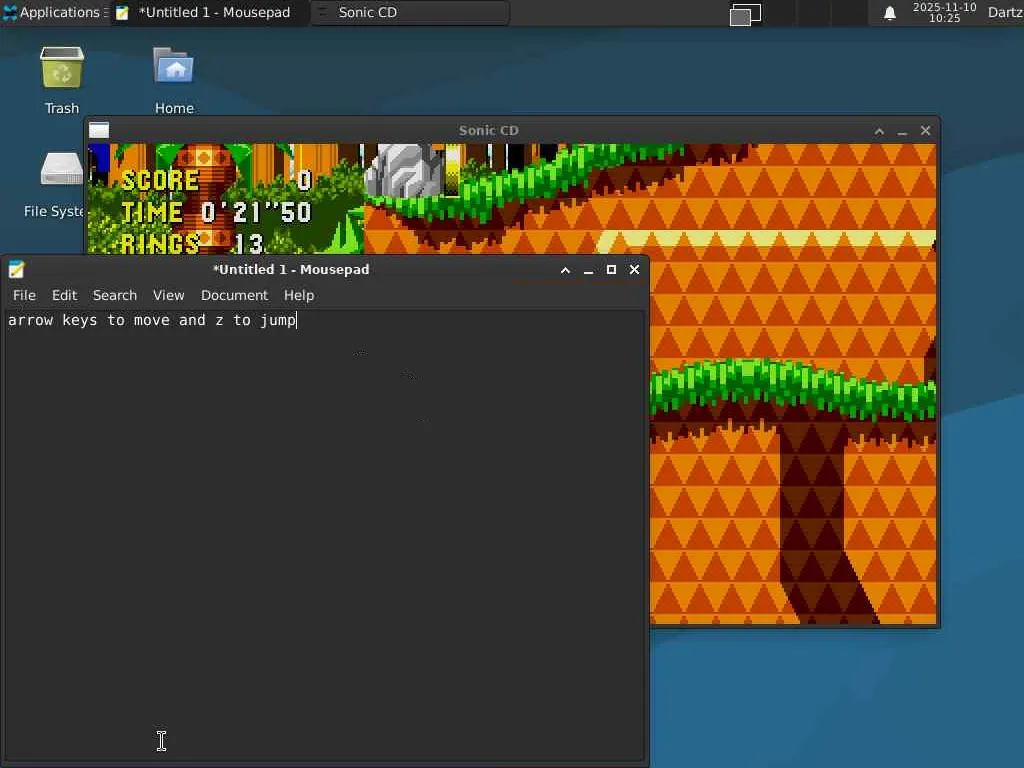This screenshot has height=768, width=1024.
Task: Minimize the Mousepad window
Action: (588, 270)
